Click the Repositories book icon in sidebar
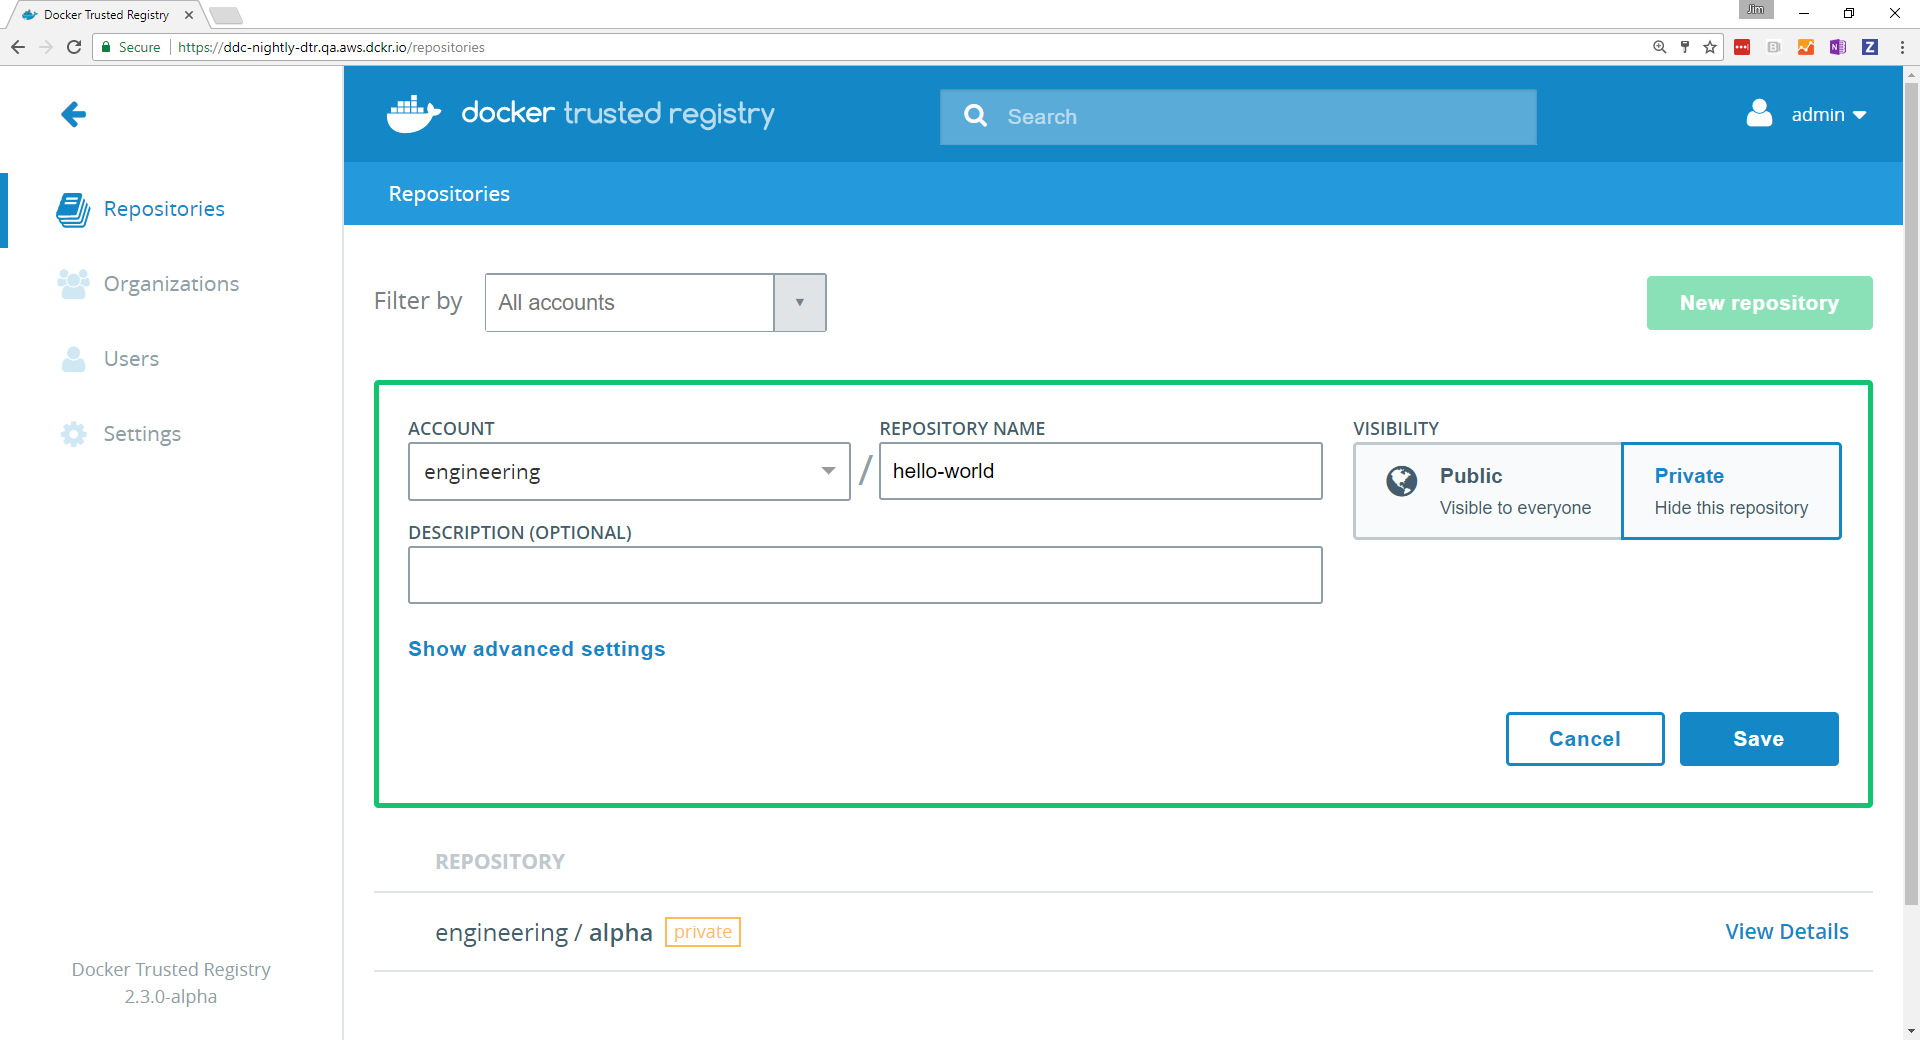The height and width of the screenshot is (1040, 1920). [73, 209]
